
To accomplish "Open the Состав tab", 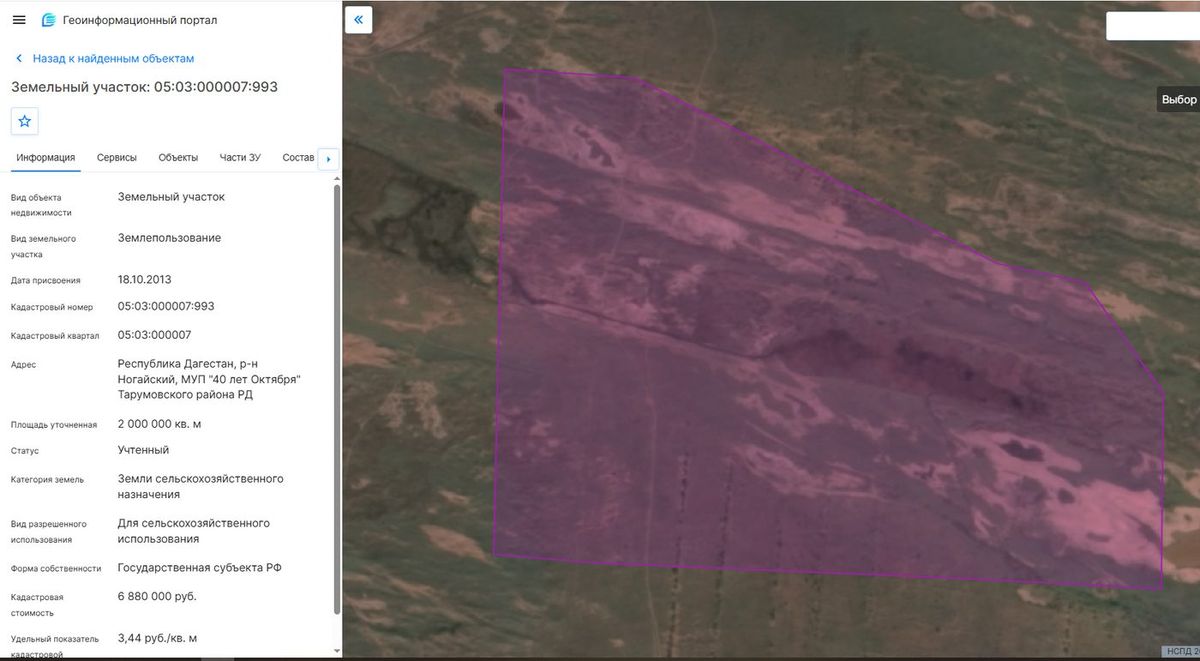I will (299, 158).
